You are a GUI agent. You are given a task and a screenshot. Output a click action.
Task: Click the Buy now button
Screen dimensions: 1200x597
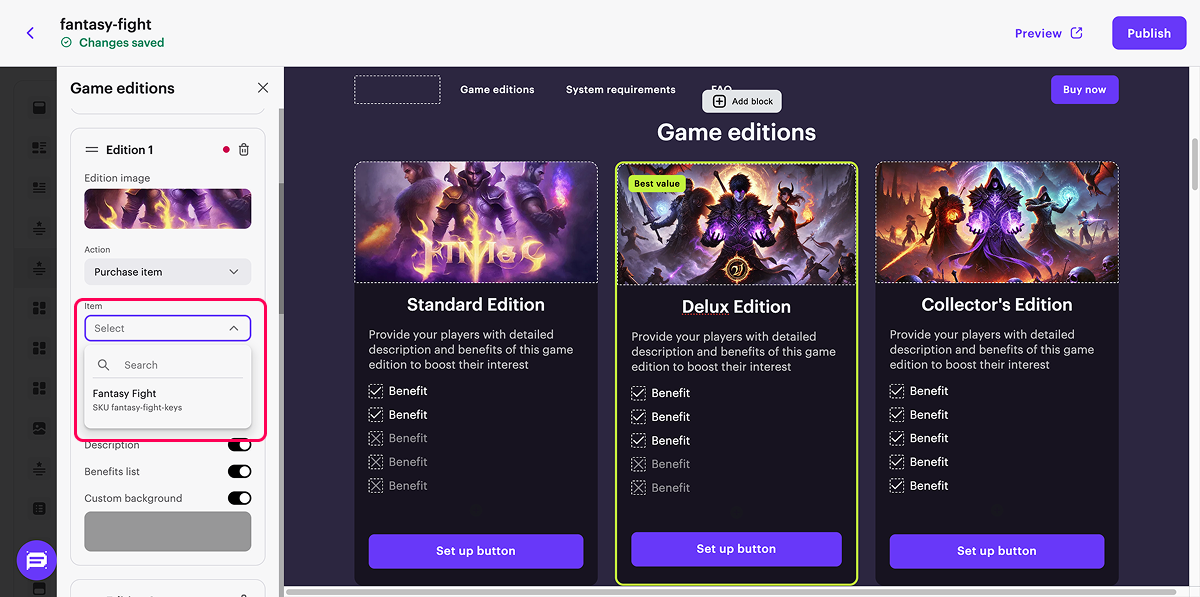[1084, 90]
